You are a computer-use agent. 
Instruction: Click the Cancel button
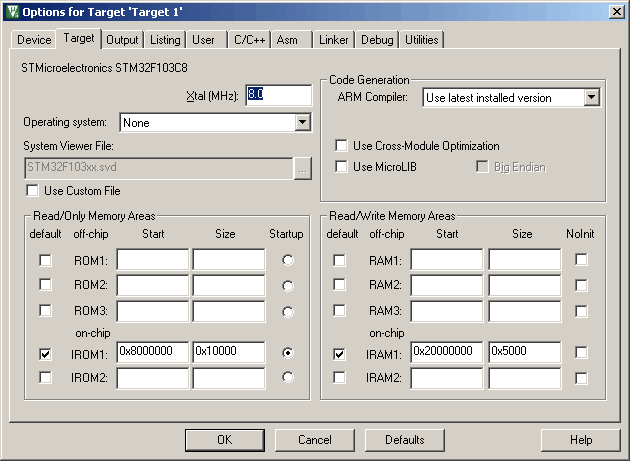pos(314,440)
